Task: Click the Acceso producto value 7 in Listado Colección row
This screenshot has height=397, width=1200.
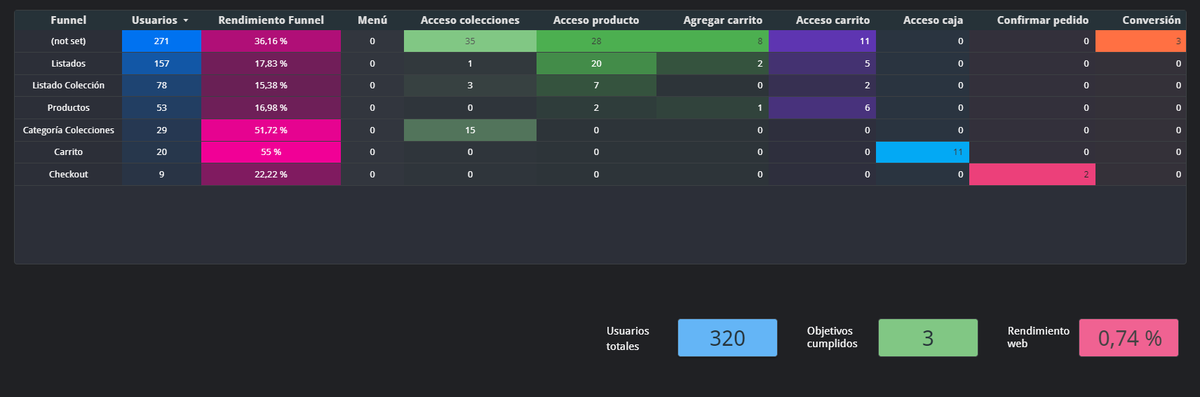Action: click(596, 85)
